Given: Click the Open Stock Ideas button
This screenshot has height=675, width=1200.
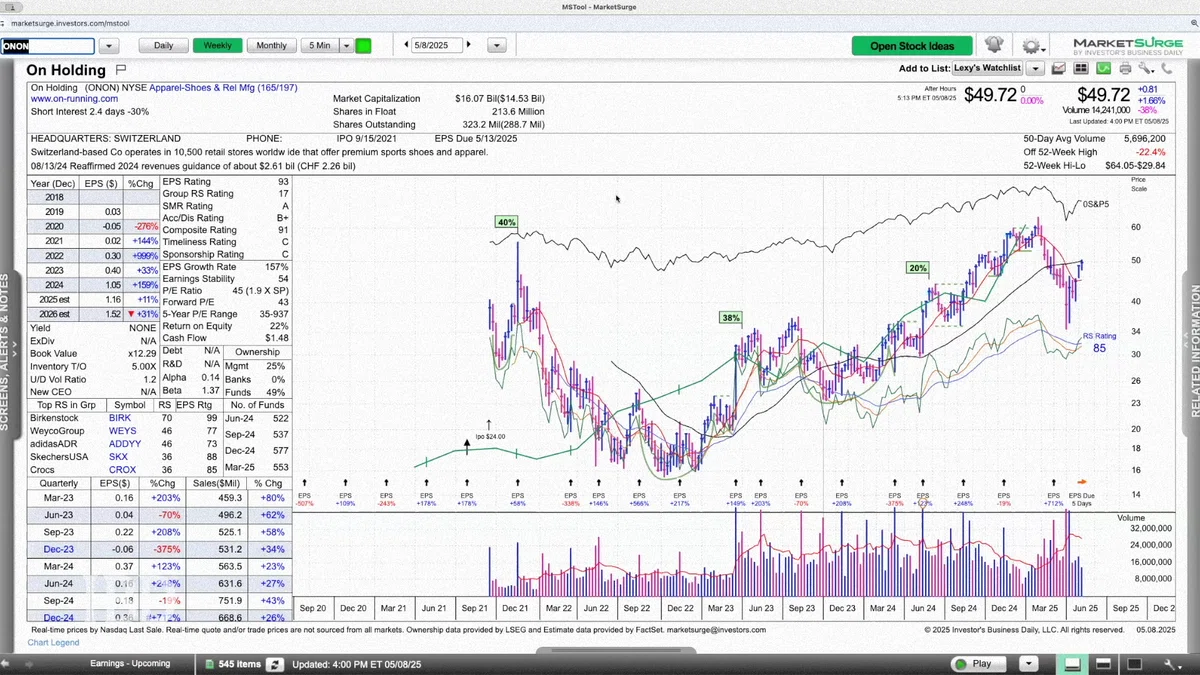Looking at the screenshot, I should (x=913, y=46).
